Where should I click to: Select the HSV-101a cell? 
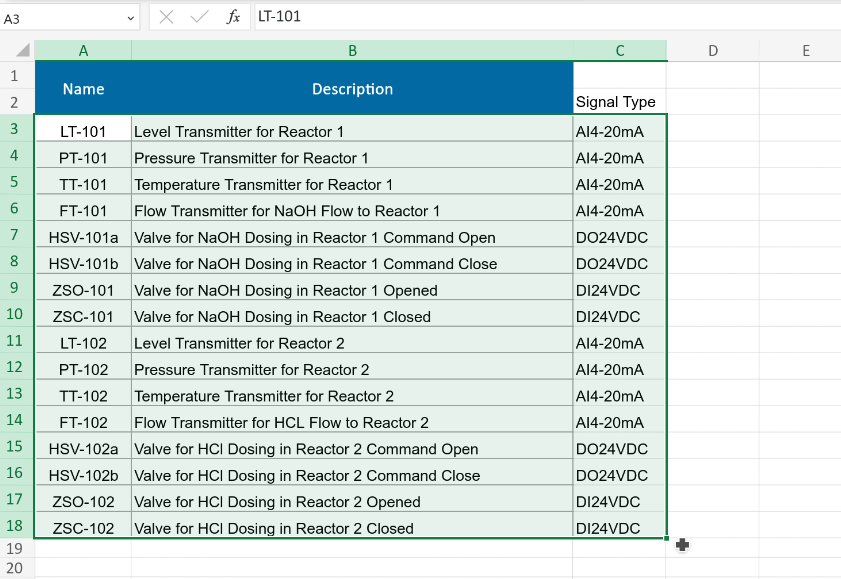click(83, 238)
